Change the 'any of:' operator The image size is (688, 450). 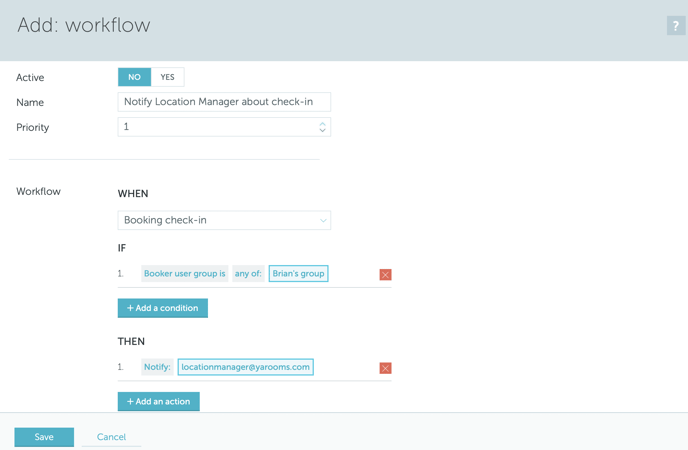click(248, 273)
